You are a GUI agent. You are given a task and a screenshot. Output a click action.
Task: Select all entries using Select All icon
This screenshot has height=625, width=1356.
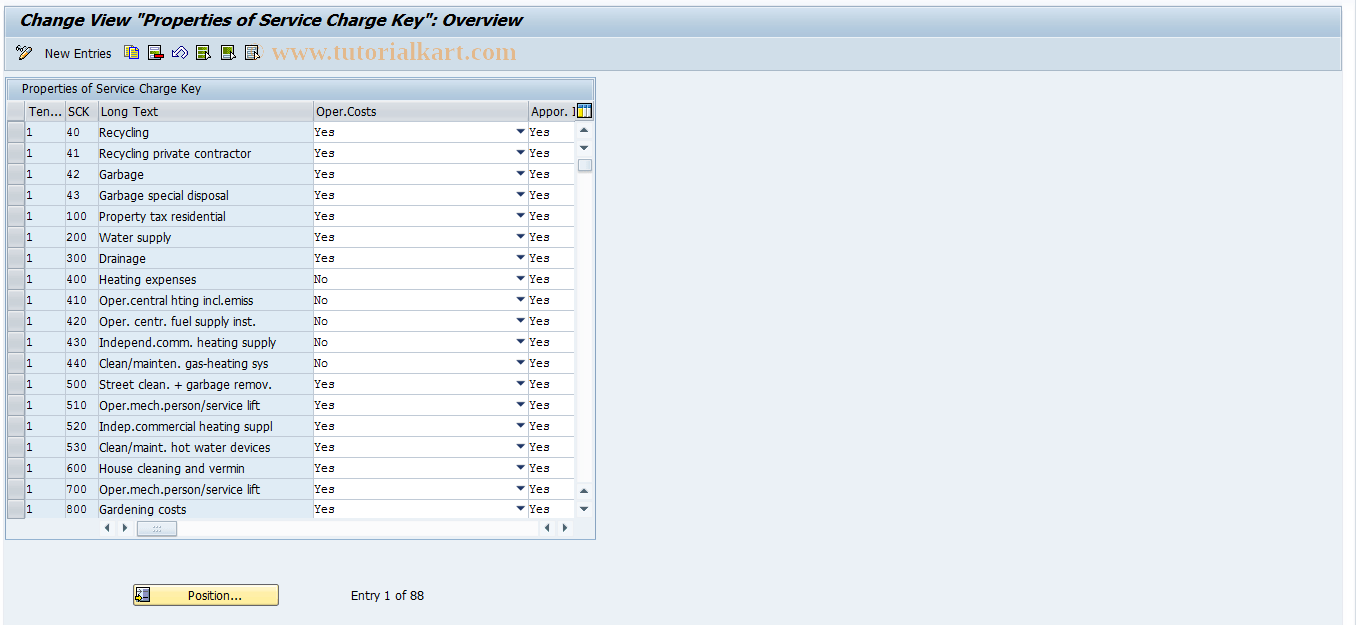point(203,52)
